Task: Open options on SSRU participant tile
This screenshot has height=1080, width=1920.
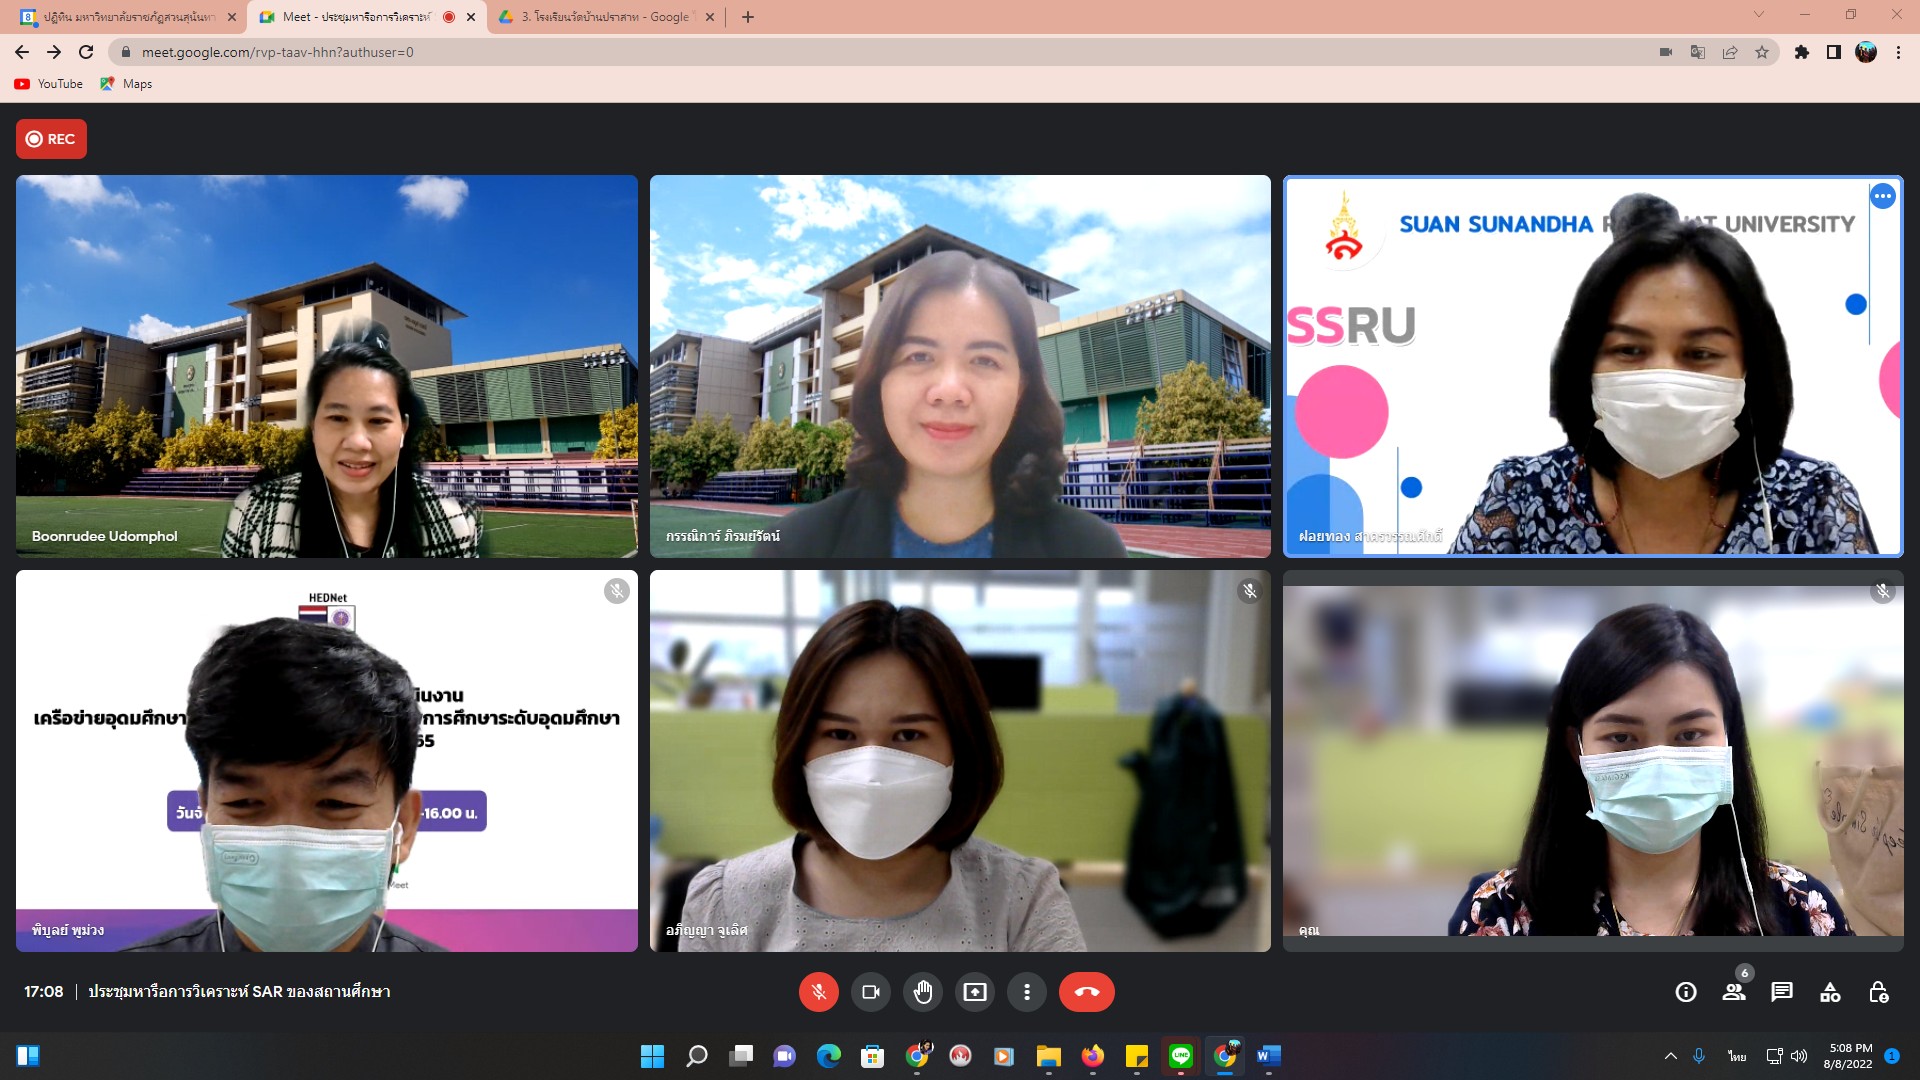Action: pyautogui.click(x=1882, y=197)
